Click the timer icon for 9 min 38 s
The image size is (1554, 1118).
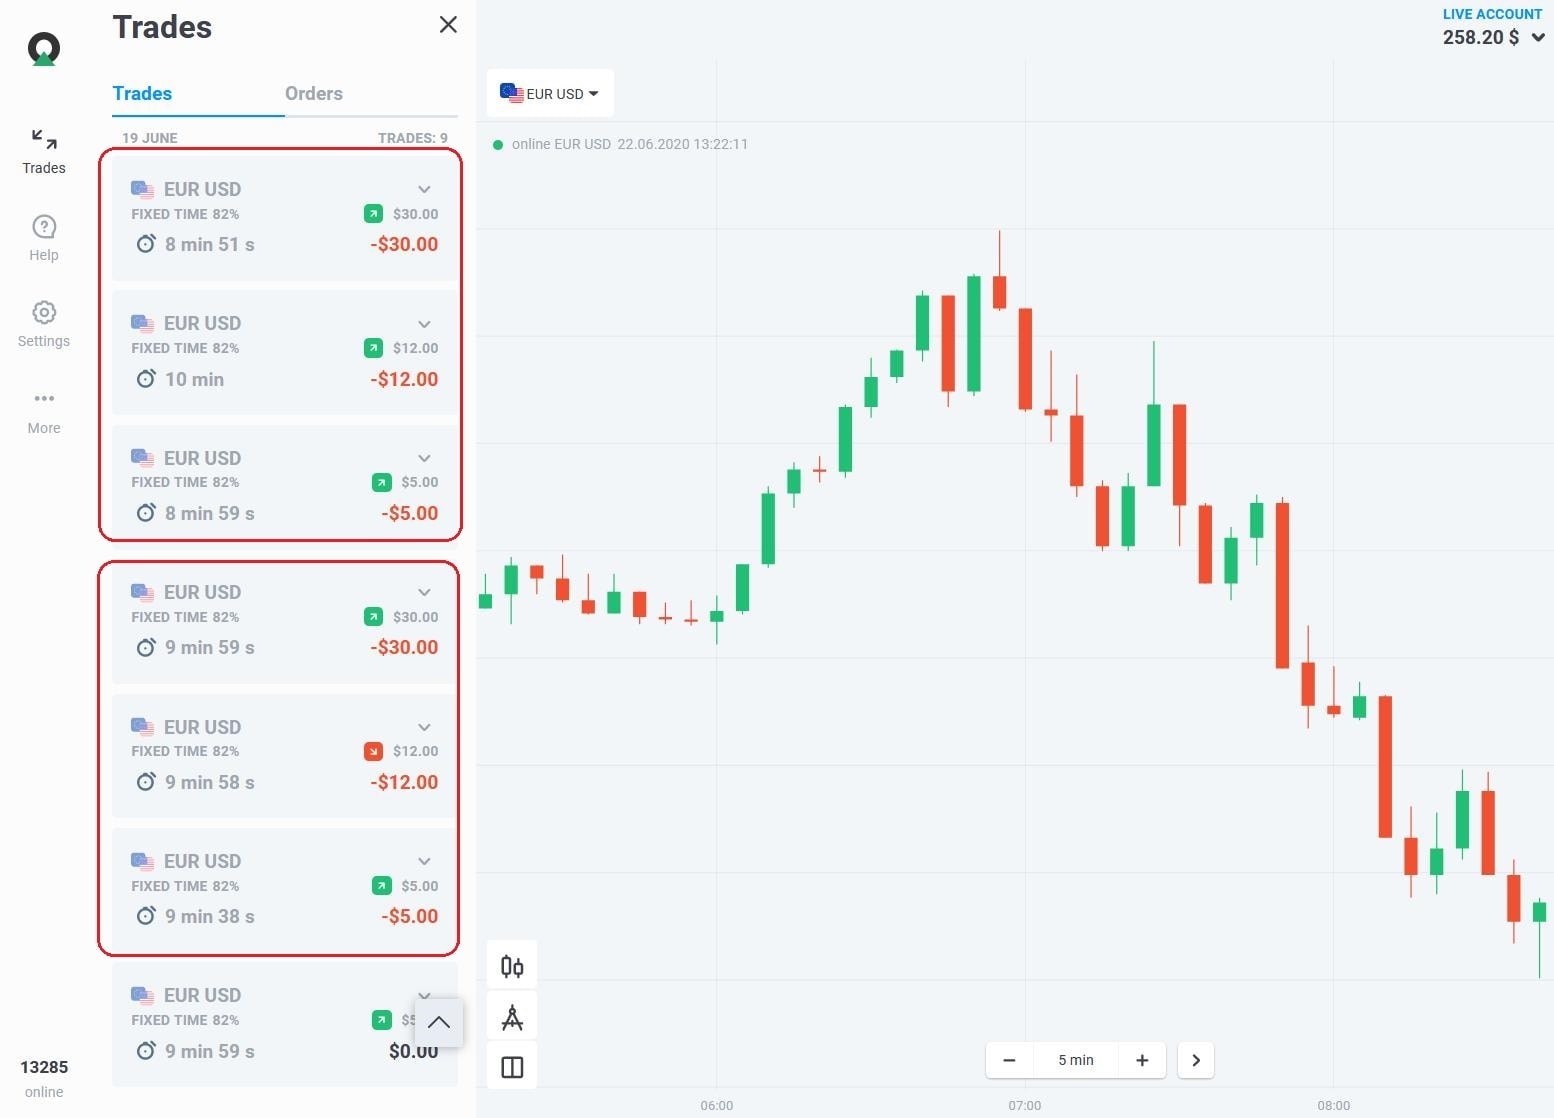(146, 916)
